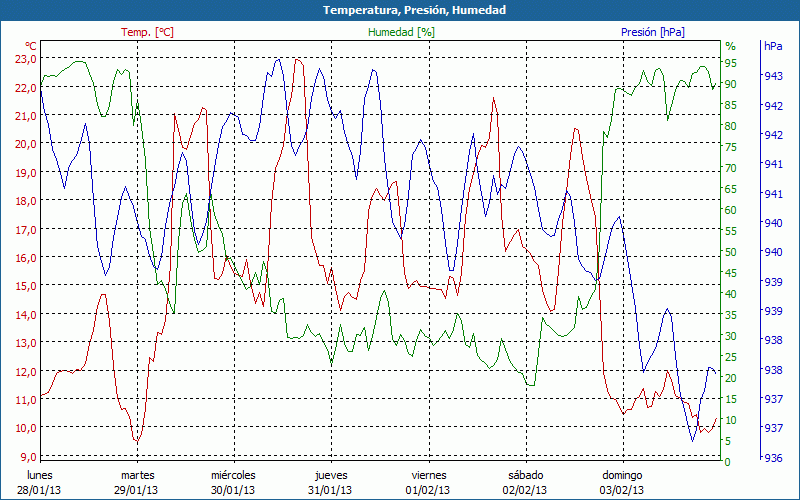Click the chart title Temperatura, Presión, Humedad
This screenshot has width=800, height=500.
(400, 10)
